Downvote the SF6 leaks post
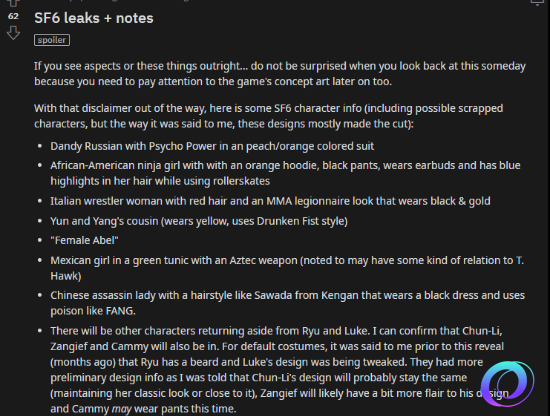This screenshot has width=550, height=416. (13, 33)
